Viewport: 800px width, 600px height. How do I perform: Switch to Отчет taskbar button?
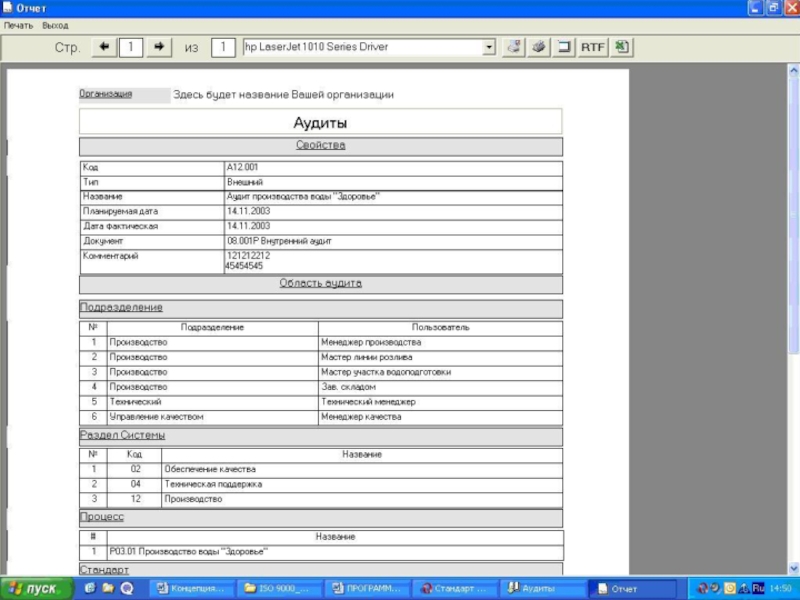click(632, 589)
